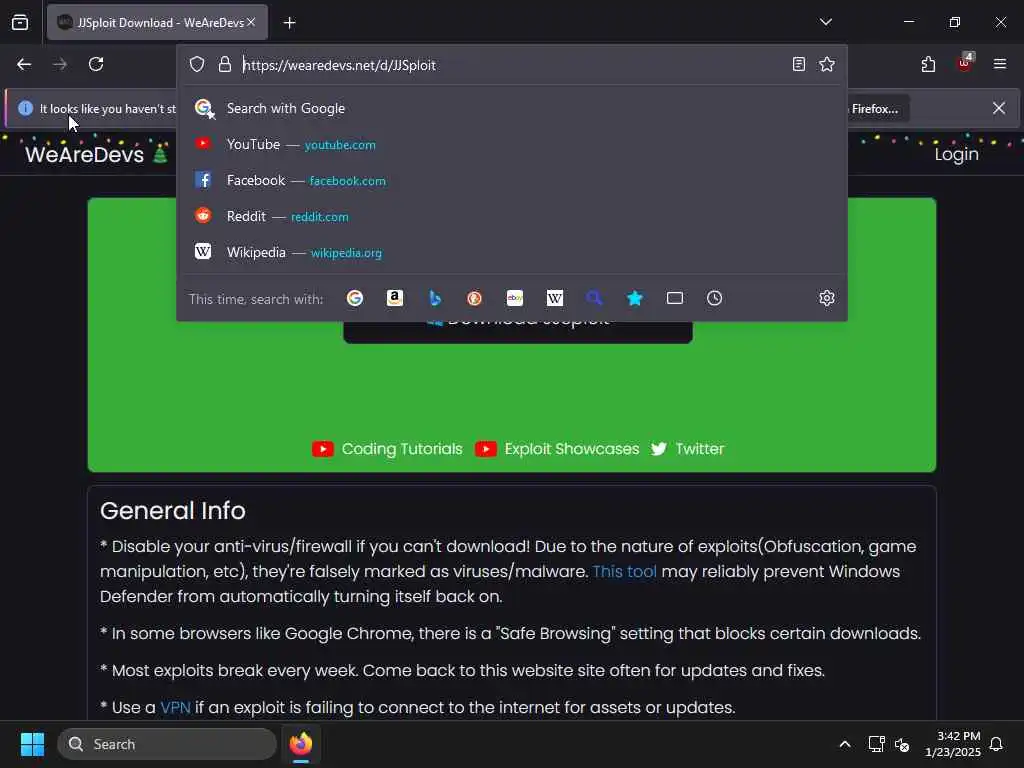Viewport: 1024px width, 768px height.
Task: Open search settings gear icon
Action: coord(827,298)
